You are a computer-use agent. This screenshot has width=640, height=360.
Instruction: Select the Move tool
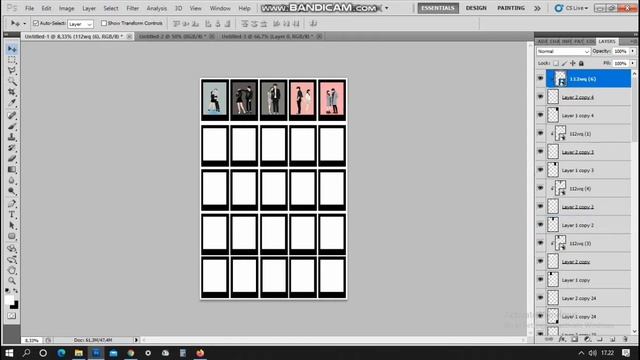(12, 49)
